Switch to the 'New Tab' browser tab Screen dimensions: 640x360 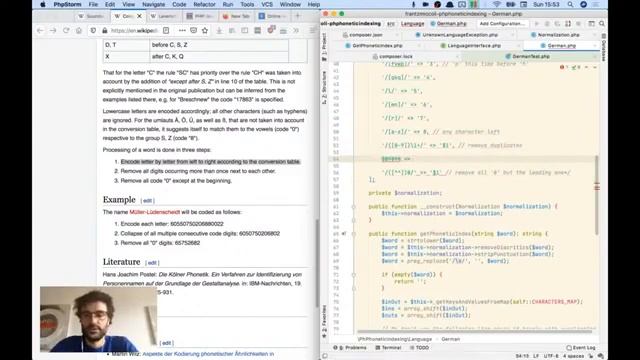[237, 16]
